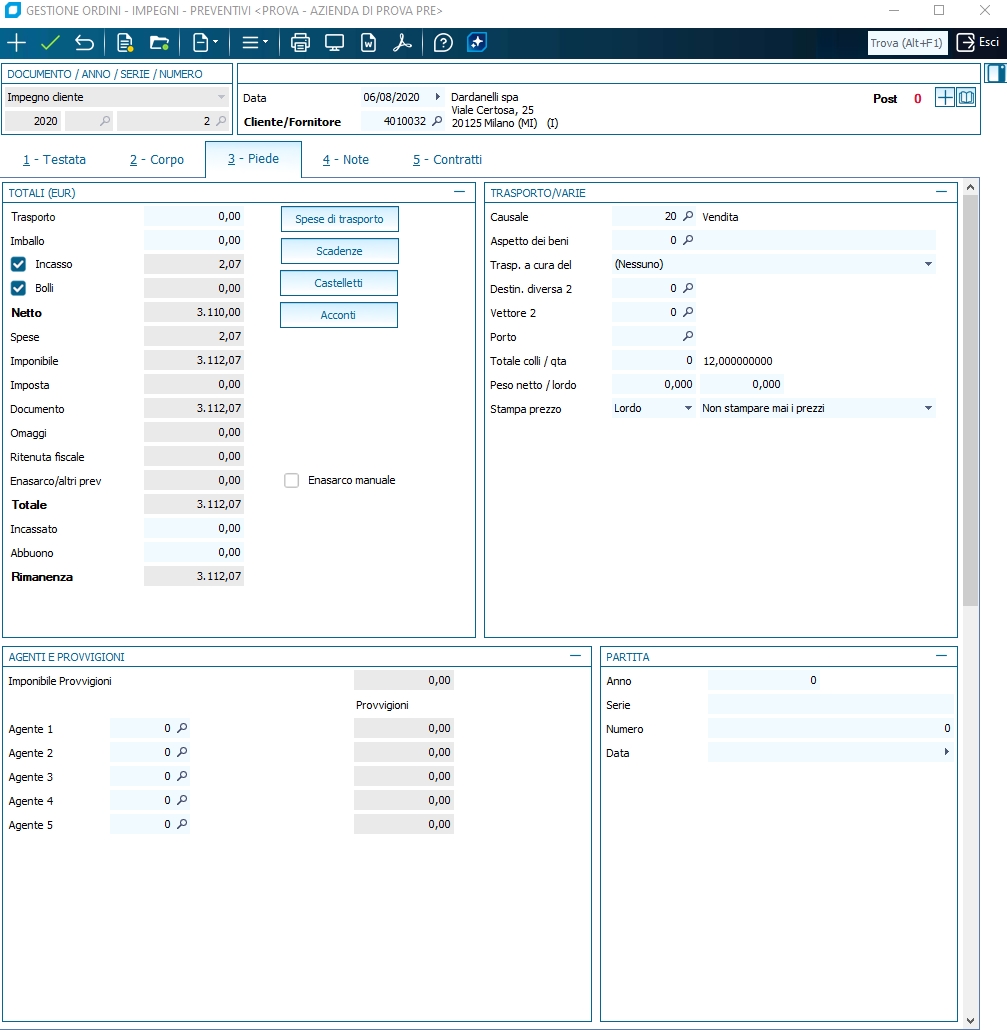Enable Enasarco manuale checkbox
This screenshot has width=1007, height=1030.
coord(292,481)
